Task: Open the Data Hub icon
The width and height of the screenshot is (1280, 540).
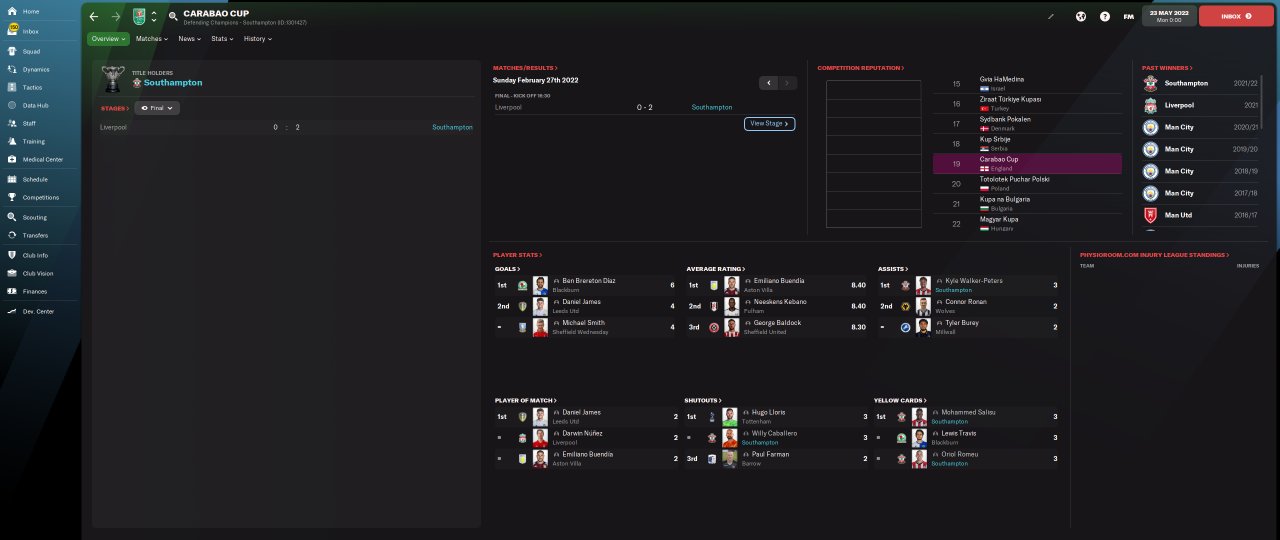Action: click(12, 105)
